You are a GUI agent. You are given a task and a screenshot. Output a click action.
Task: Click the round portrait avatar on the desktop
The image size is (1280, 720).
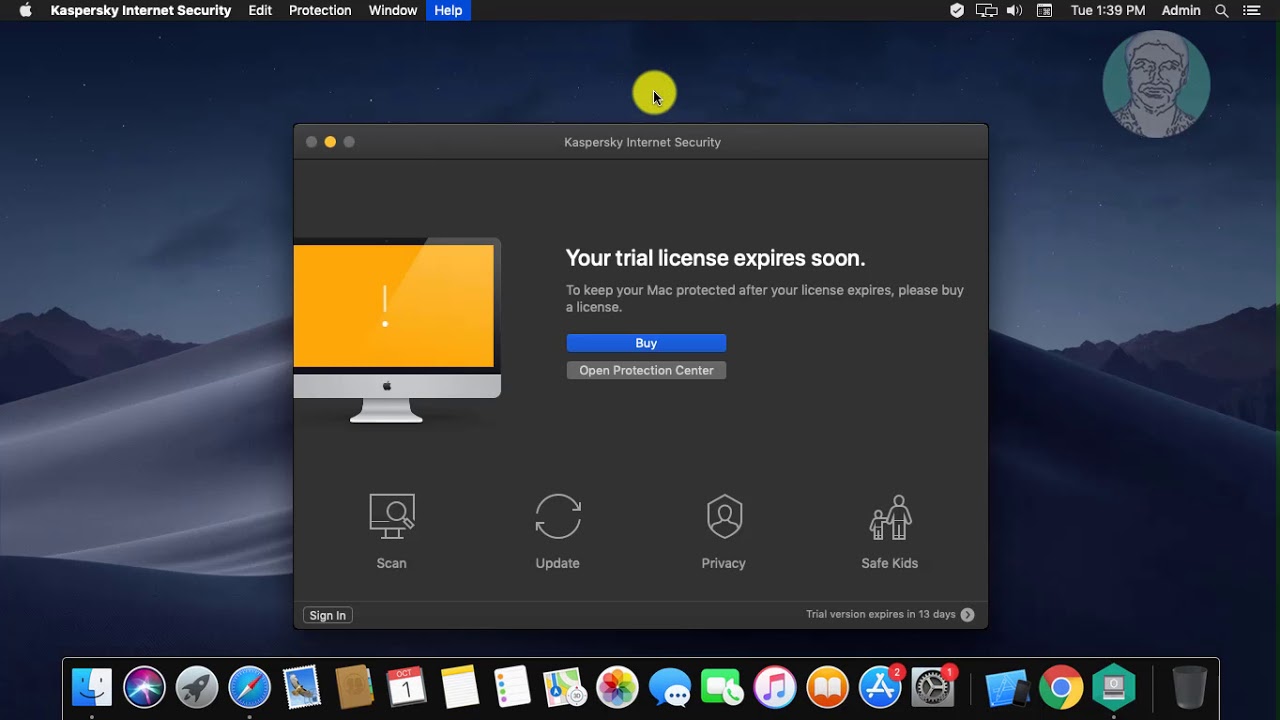coord(1156,83)
